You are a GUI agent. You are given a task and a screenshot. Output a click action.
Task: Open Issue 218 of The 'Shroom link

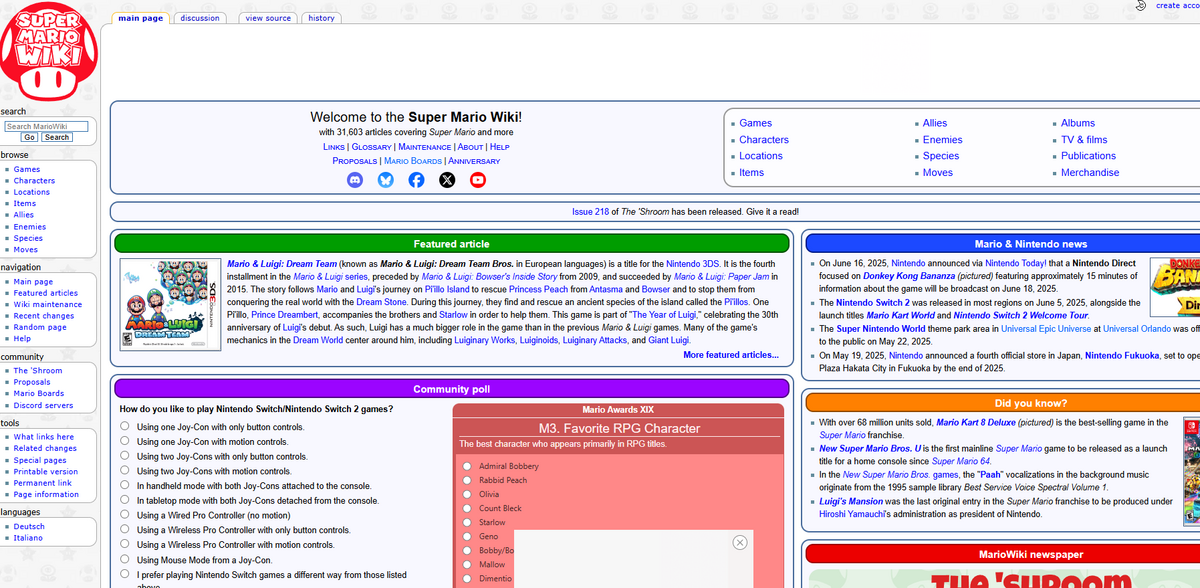(x=590, y=212)
